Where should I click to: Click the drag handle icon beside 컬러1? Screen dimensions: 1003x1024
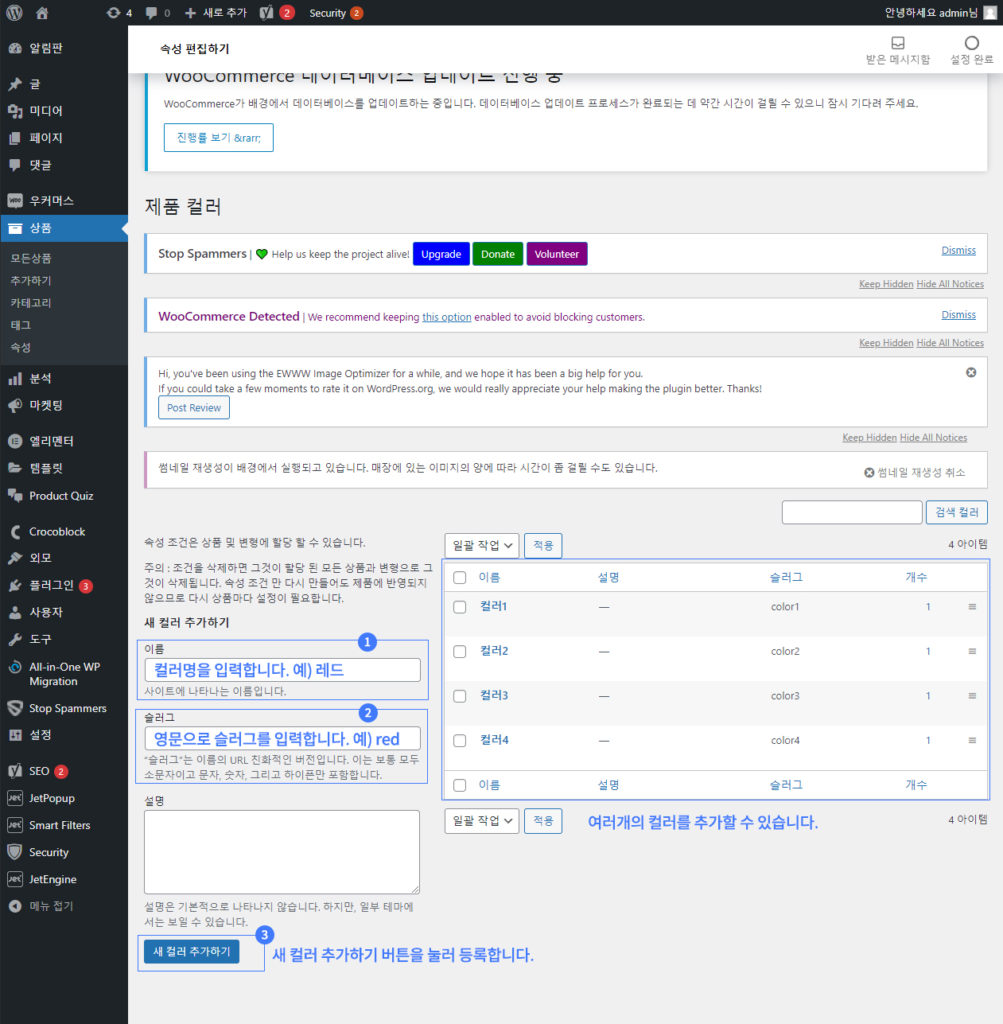click(971, 607)
